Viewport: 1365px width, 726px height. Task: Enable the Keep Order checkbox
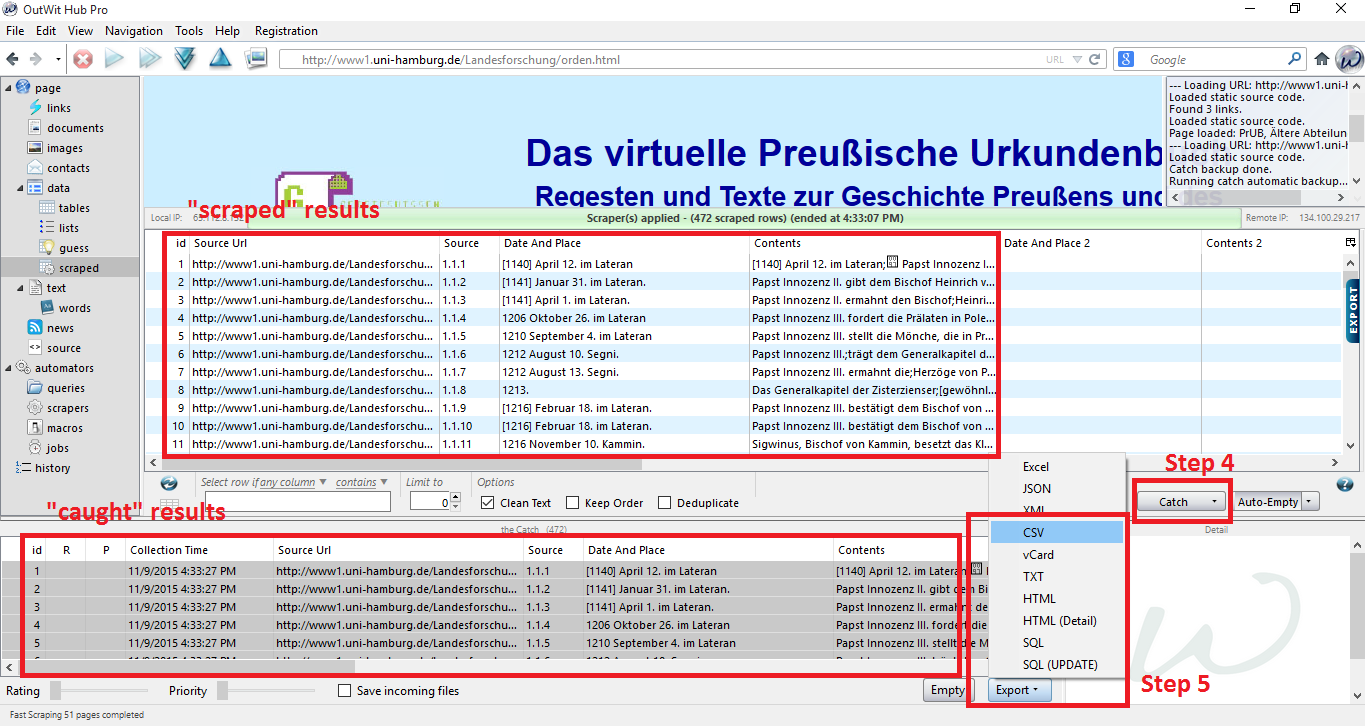tap(573, 503)
